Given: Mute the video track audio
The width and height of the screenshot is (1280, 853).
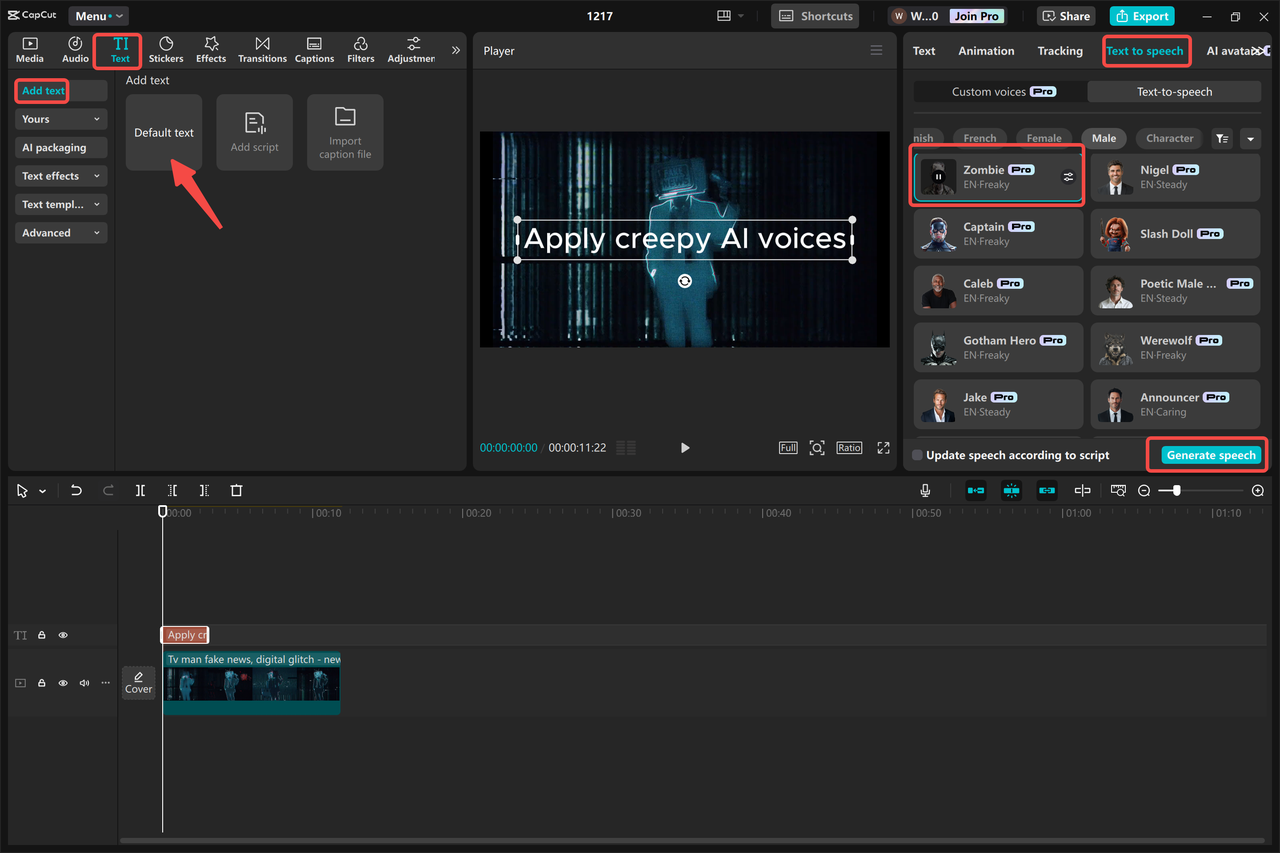Looking at the screenshot, I should click(x=84, y=683).
